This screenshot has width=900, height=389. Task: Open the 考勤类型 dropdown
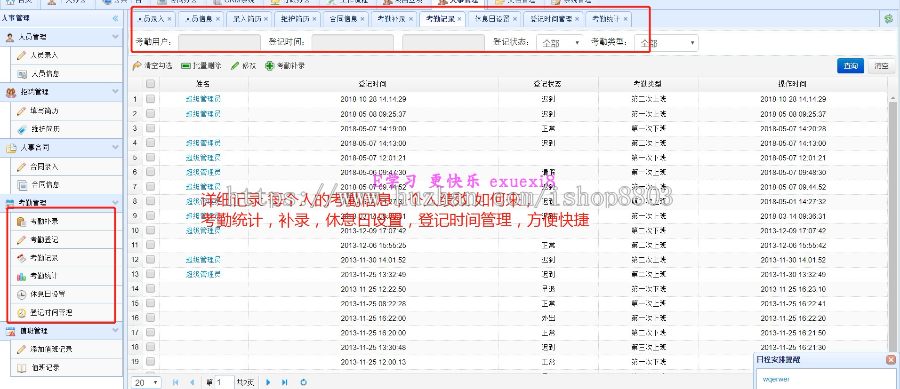point(666,42)
